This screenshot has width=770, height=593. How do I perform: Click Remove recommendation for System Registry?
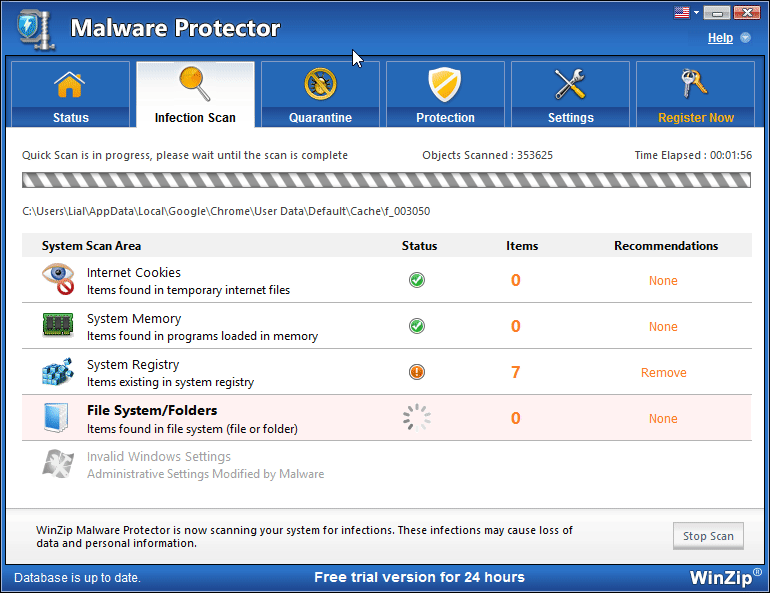(x=663, y=373)
